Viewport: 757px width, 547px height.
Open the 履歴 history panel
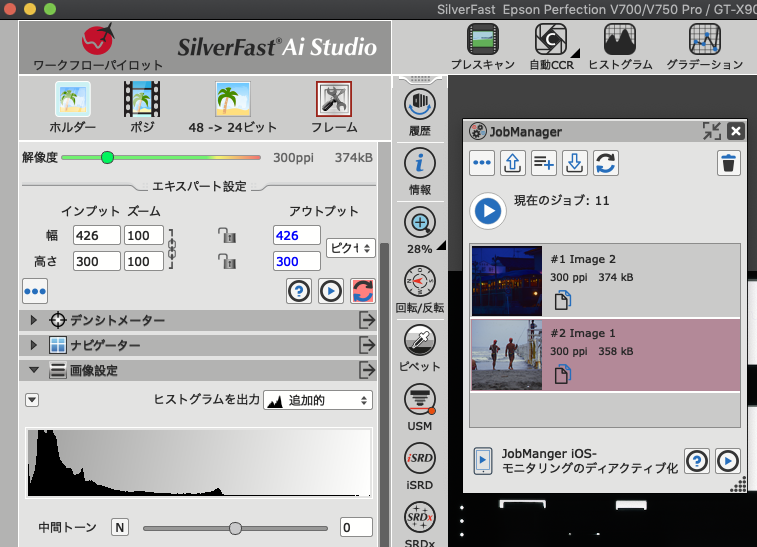[x=420, y=113]
